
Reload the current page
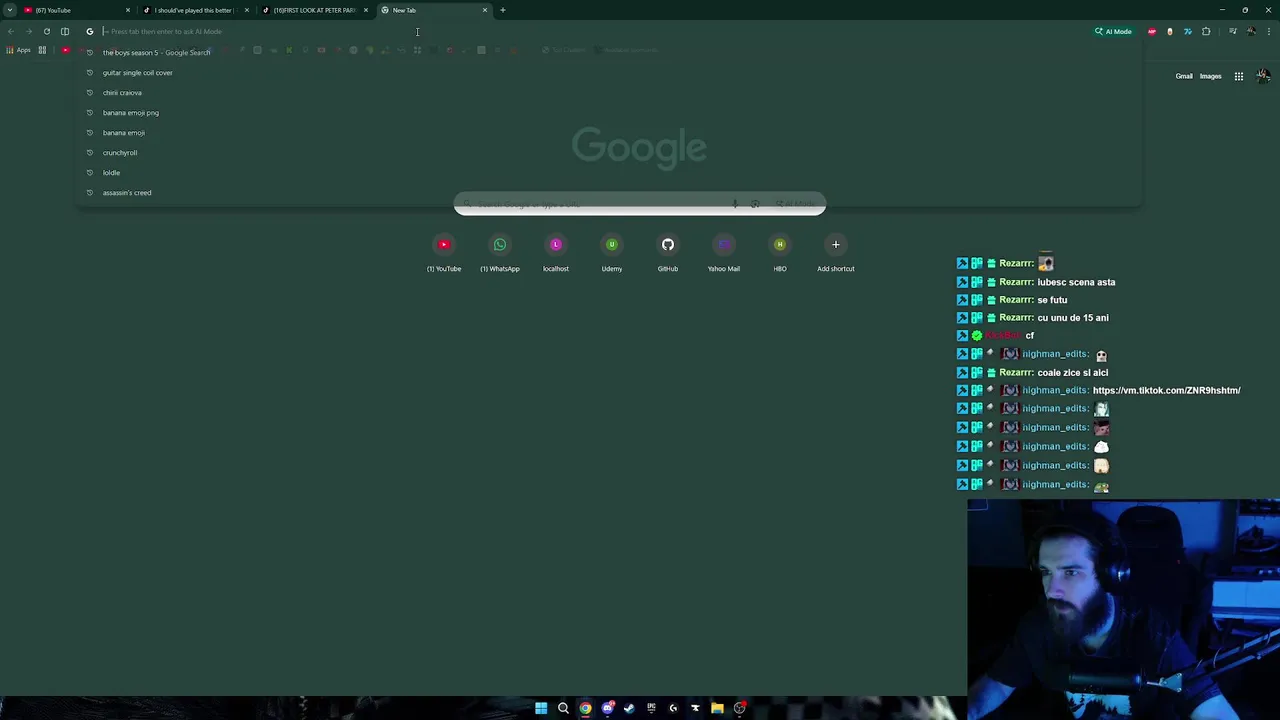coord(46,31)
